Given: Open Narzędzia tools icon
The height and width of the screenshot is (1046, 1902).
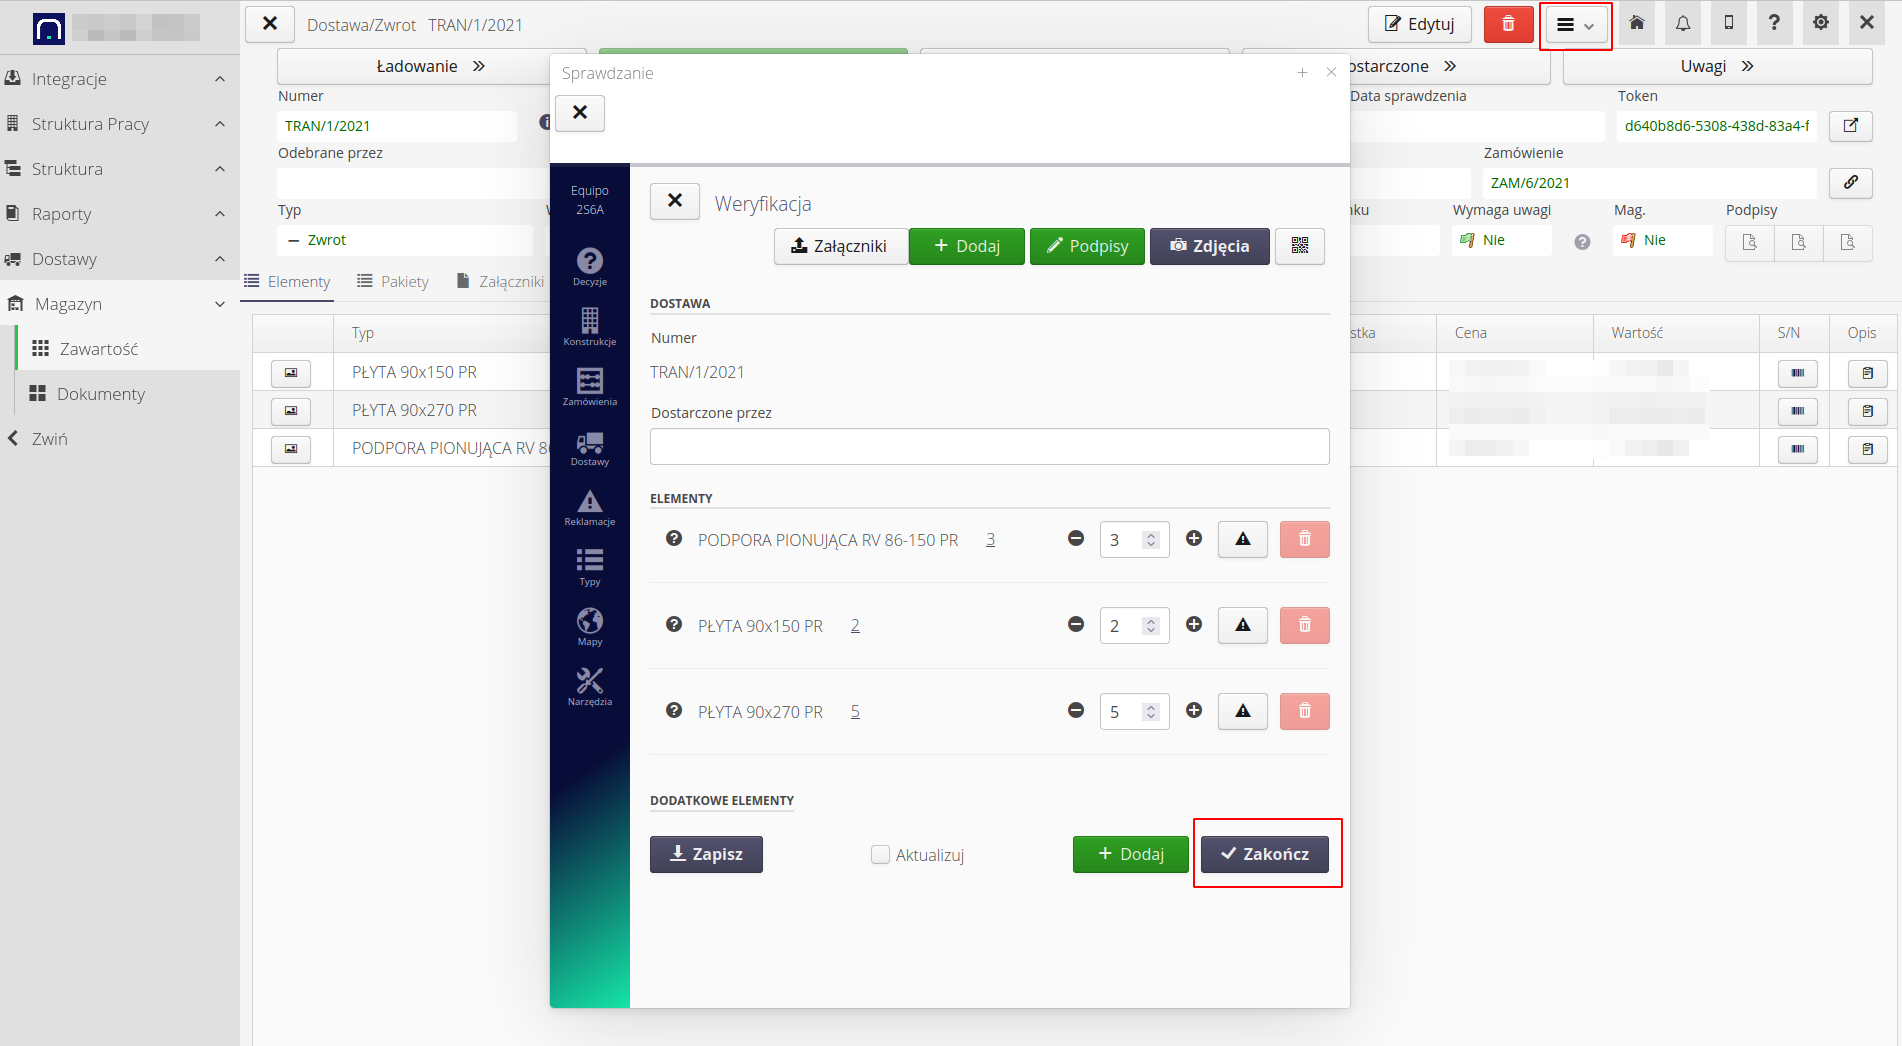Looking at the screenshot, I should pos(589,687).
